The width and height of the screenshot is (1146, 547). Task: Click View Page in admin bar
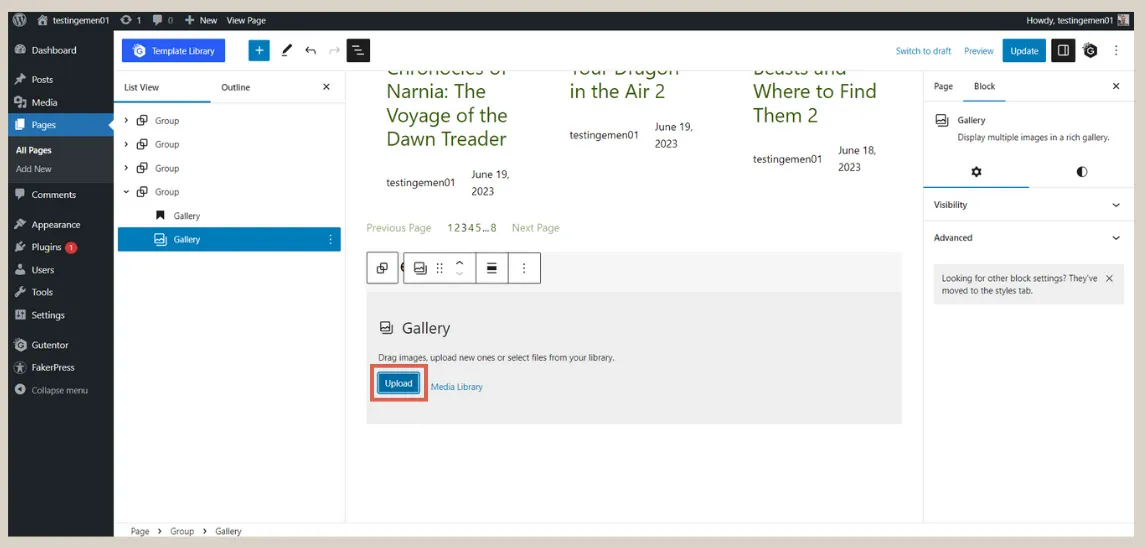[x=246, y=20]
